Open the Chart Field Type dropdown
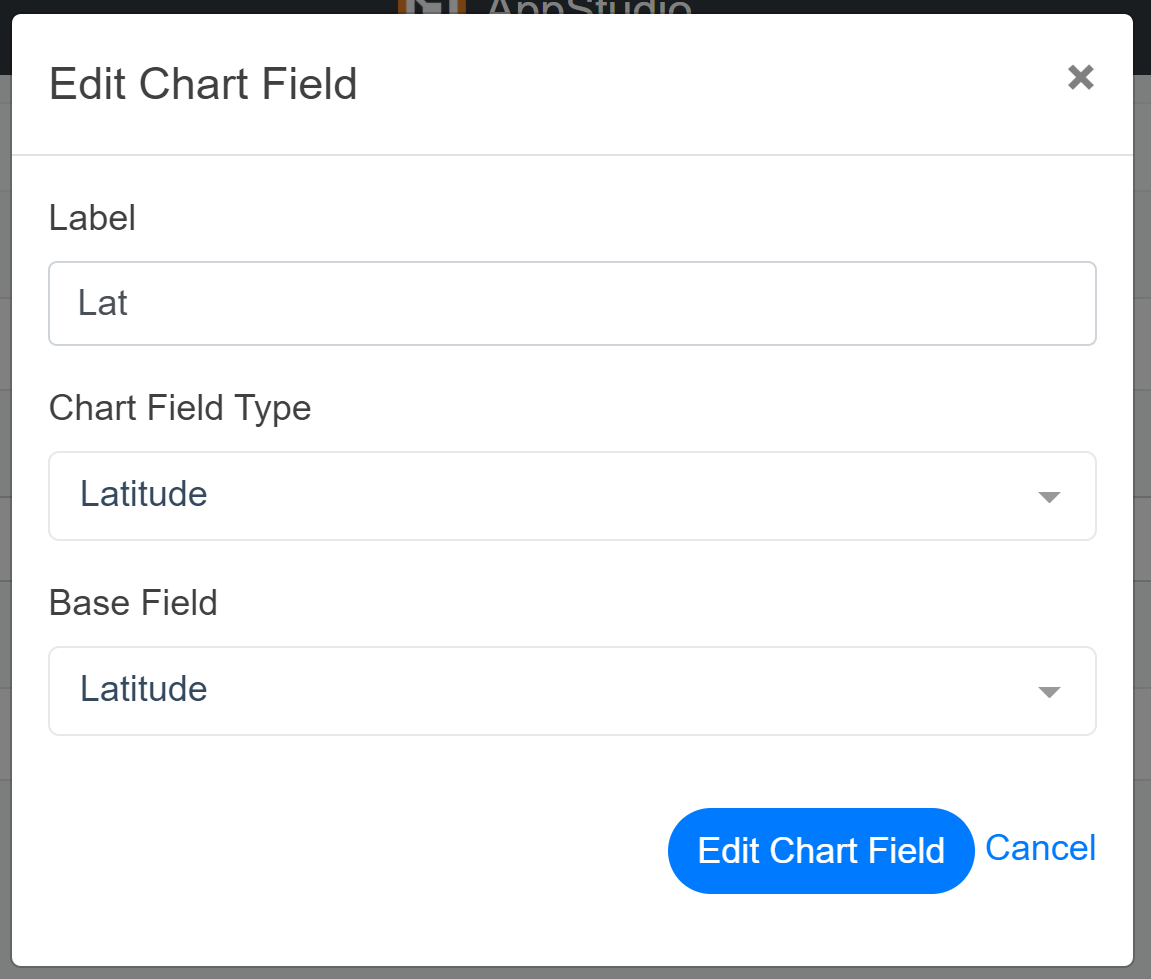Screen dimensions: 1151x979 [571, 496]
